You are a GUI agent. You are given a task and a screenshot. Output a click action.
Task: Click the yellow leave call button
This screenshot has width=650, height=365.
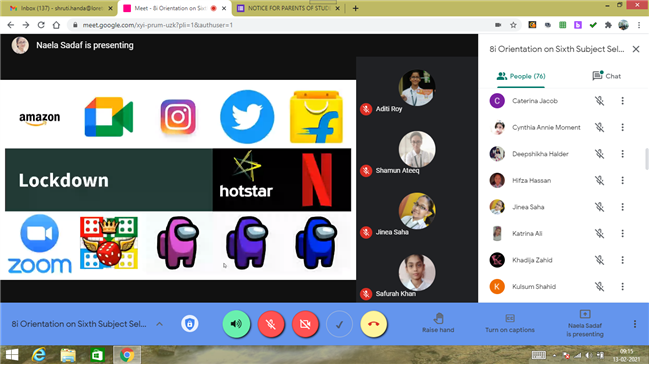[x=374, y=324]
